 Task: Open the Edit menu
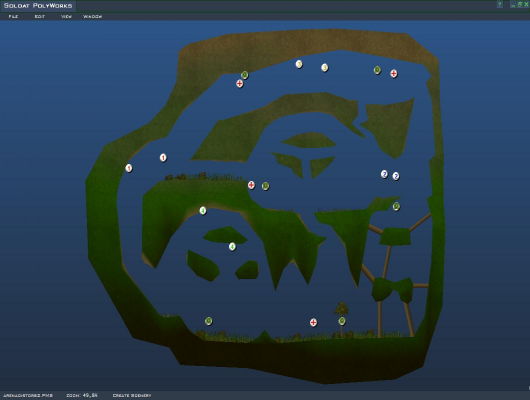(40, 16)
